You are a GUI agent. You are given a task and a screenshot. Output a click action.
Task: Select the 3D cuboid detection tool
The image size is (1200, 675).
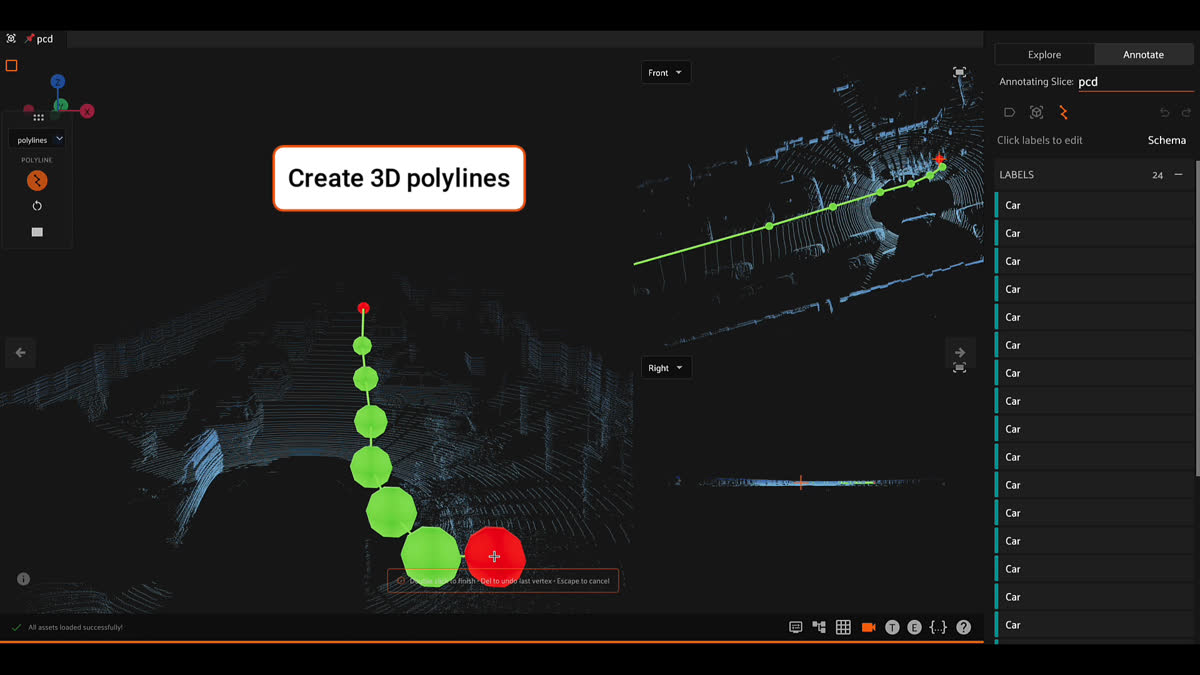pyautogui.click(x=1036, y=113)
